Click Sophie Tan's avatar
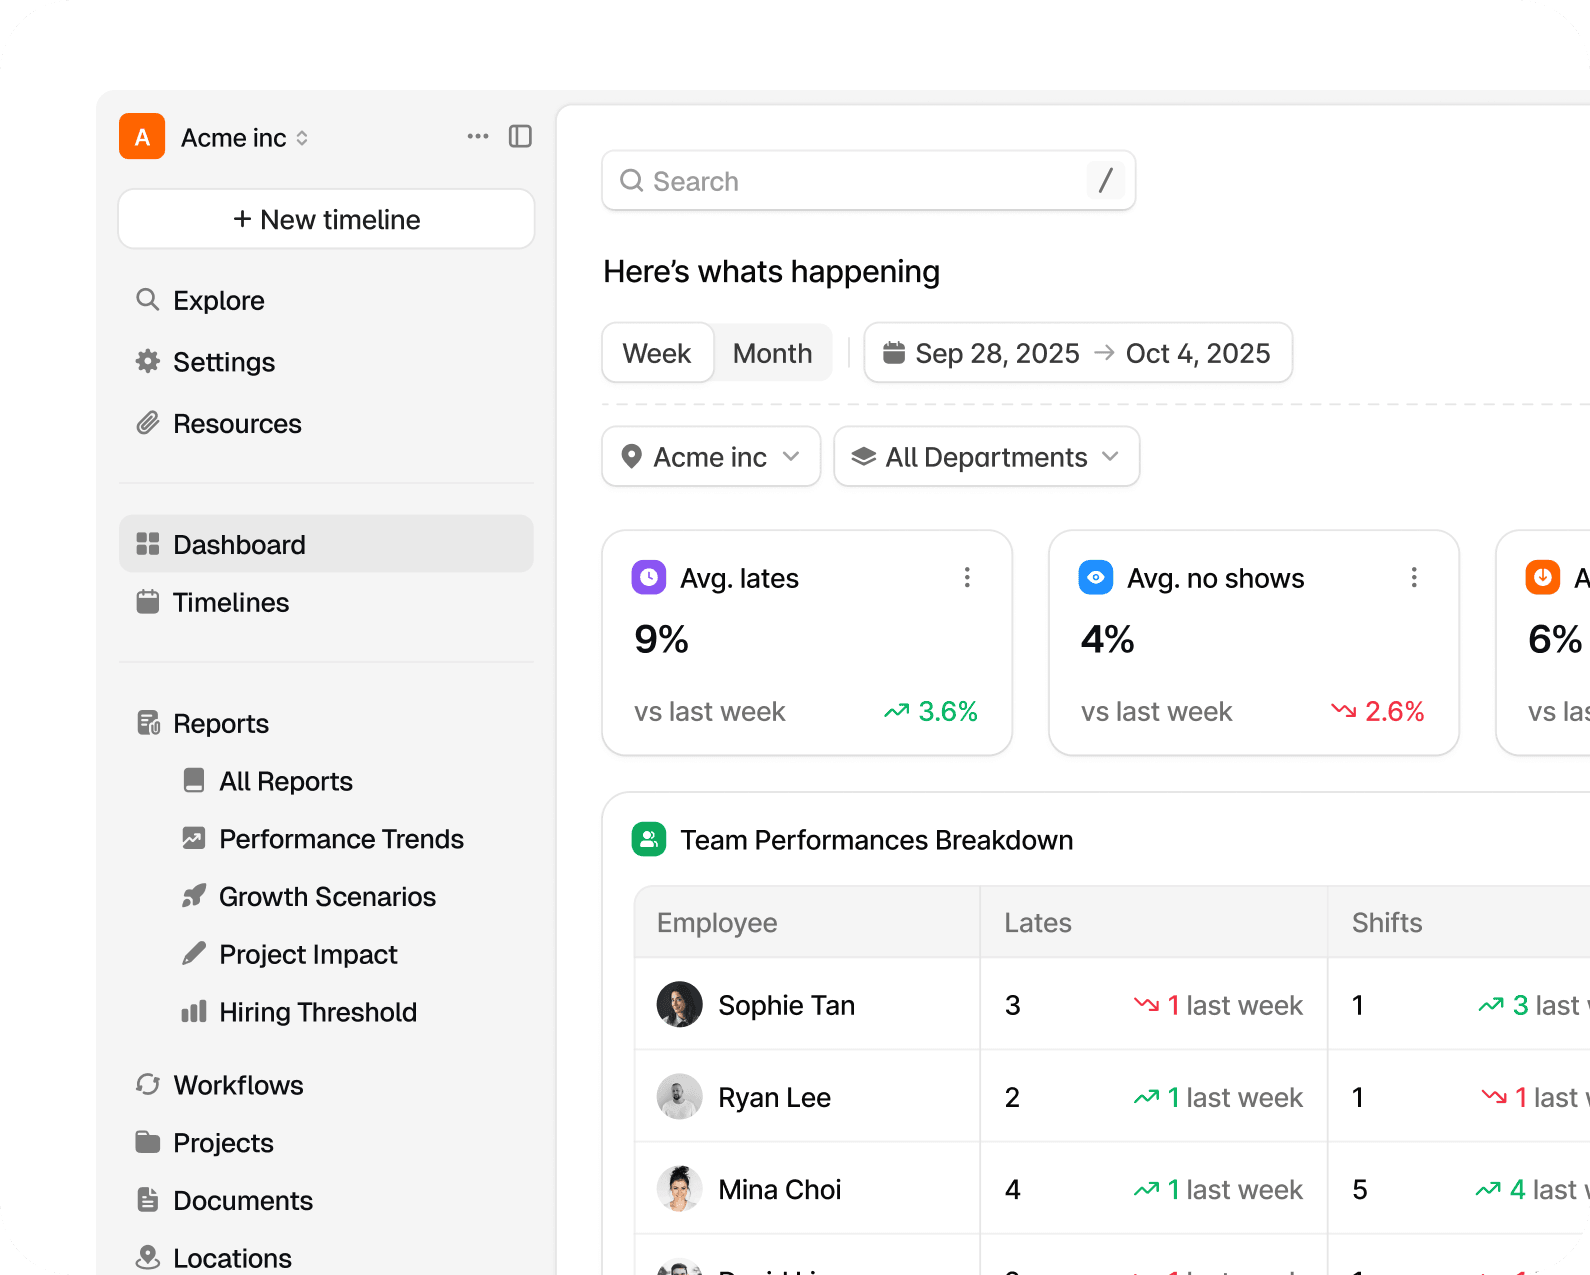Image resolution: width=1590 pixels, height=1275 pixels. [679, 1004]
